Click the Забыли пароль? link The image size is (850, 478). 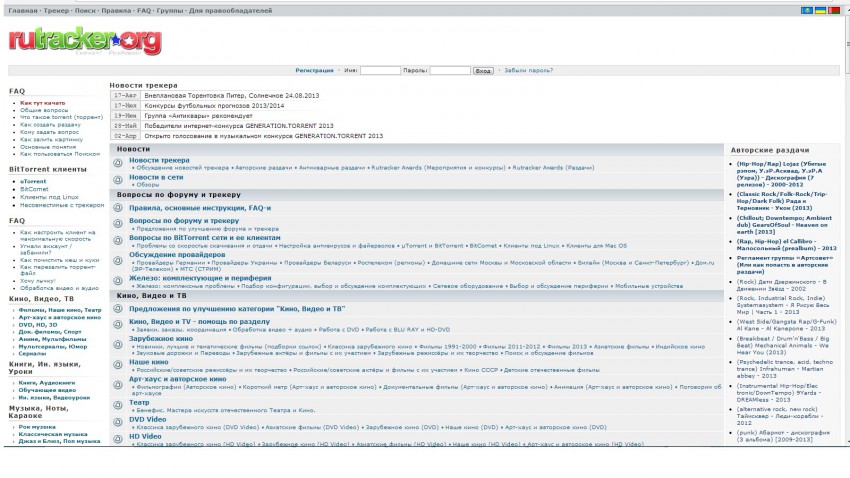tap(529, 71)
